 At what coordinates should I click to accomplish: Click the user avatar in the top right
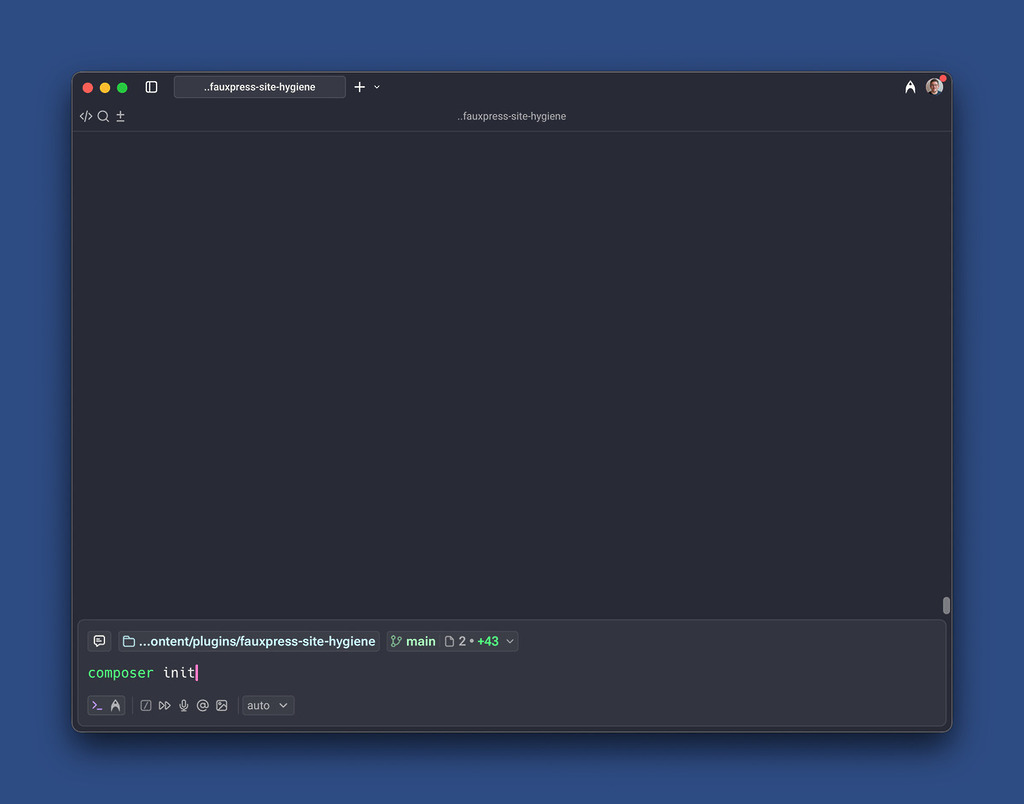click(934, 87)
